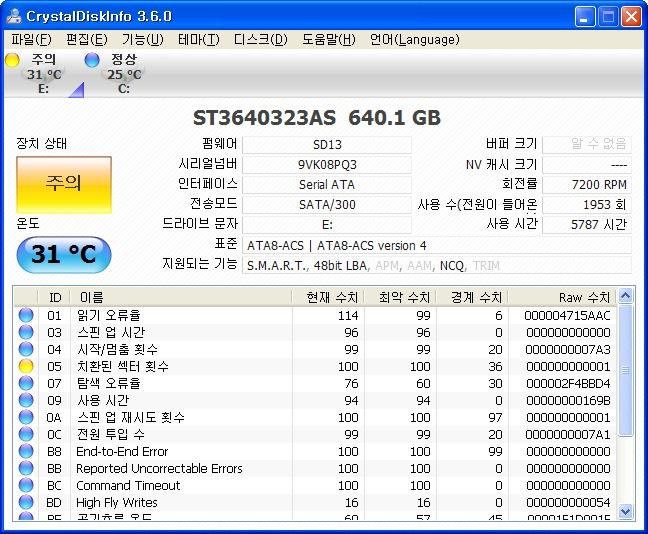Click the 경계 수치 column header

coord(472,298)
